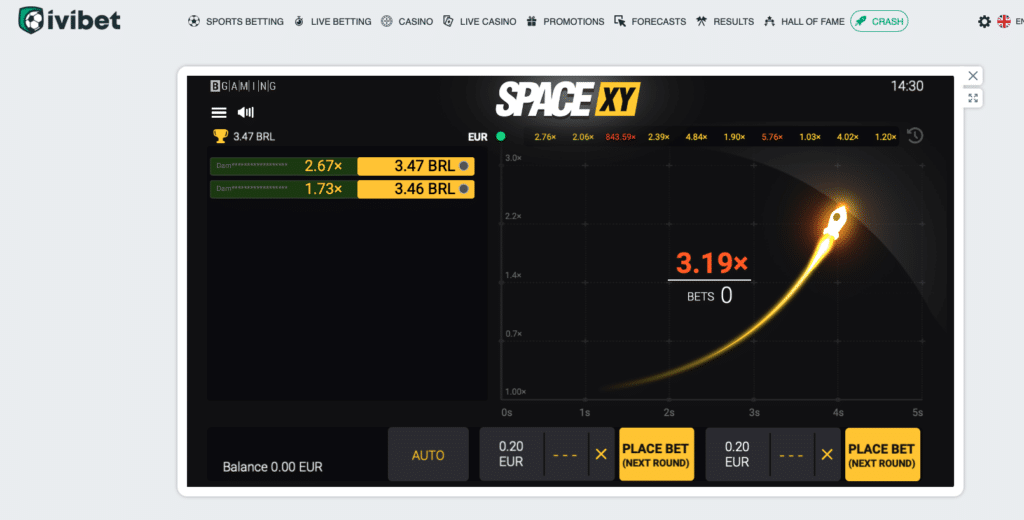This screenshot has height=520, width=1024.
Task: Select the second 0.20 EUR bet amount
Action: [737, 454]
